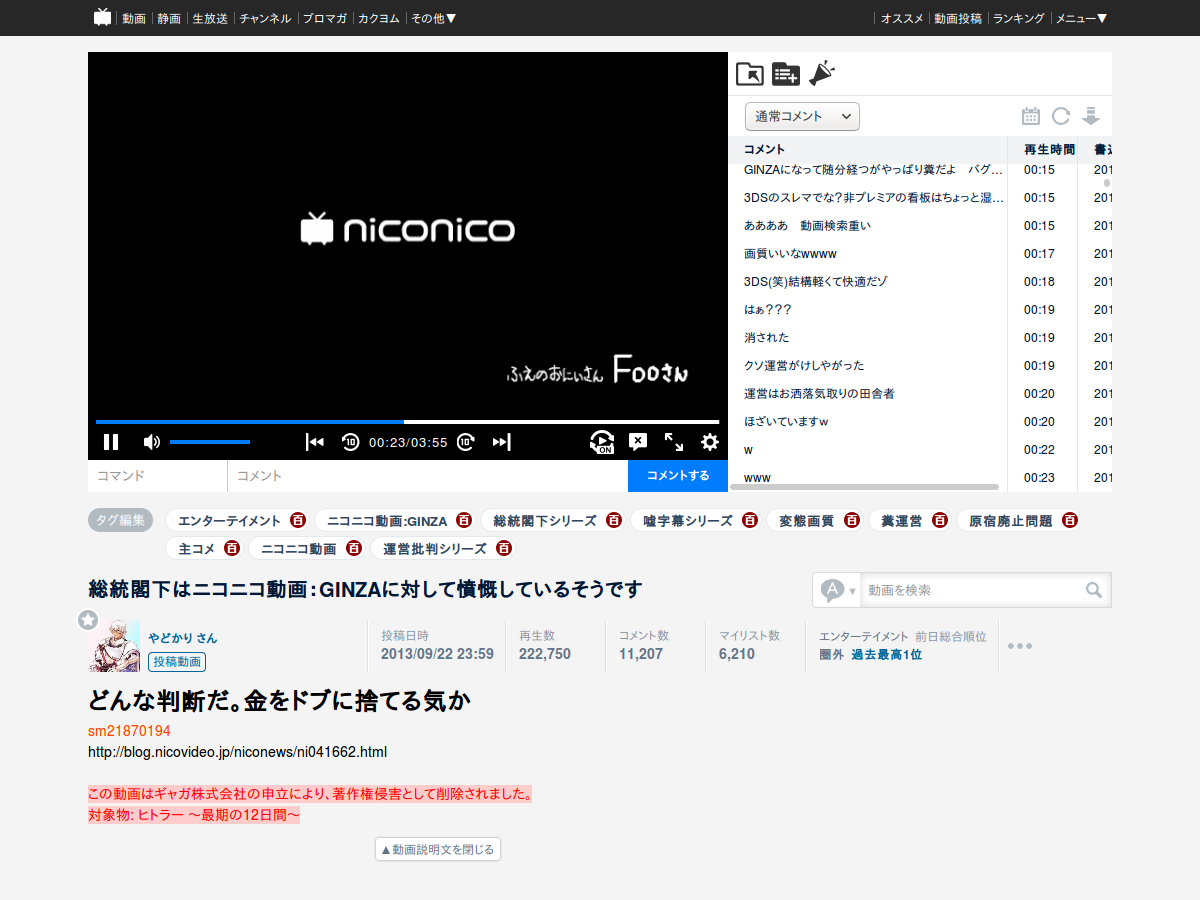
Task: Go to niconico top via TV logo
Action: [x=102, y=17]
